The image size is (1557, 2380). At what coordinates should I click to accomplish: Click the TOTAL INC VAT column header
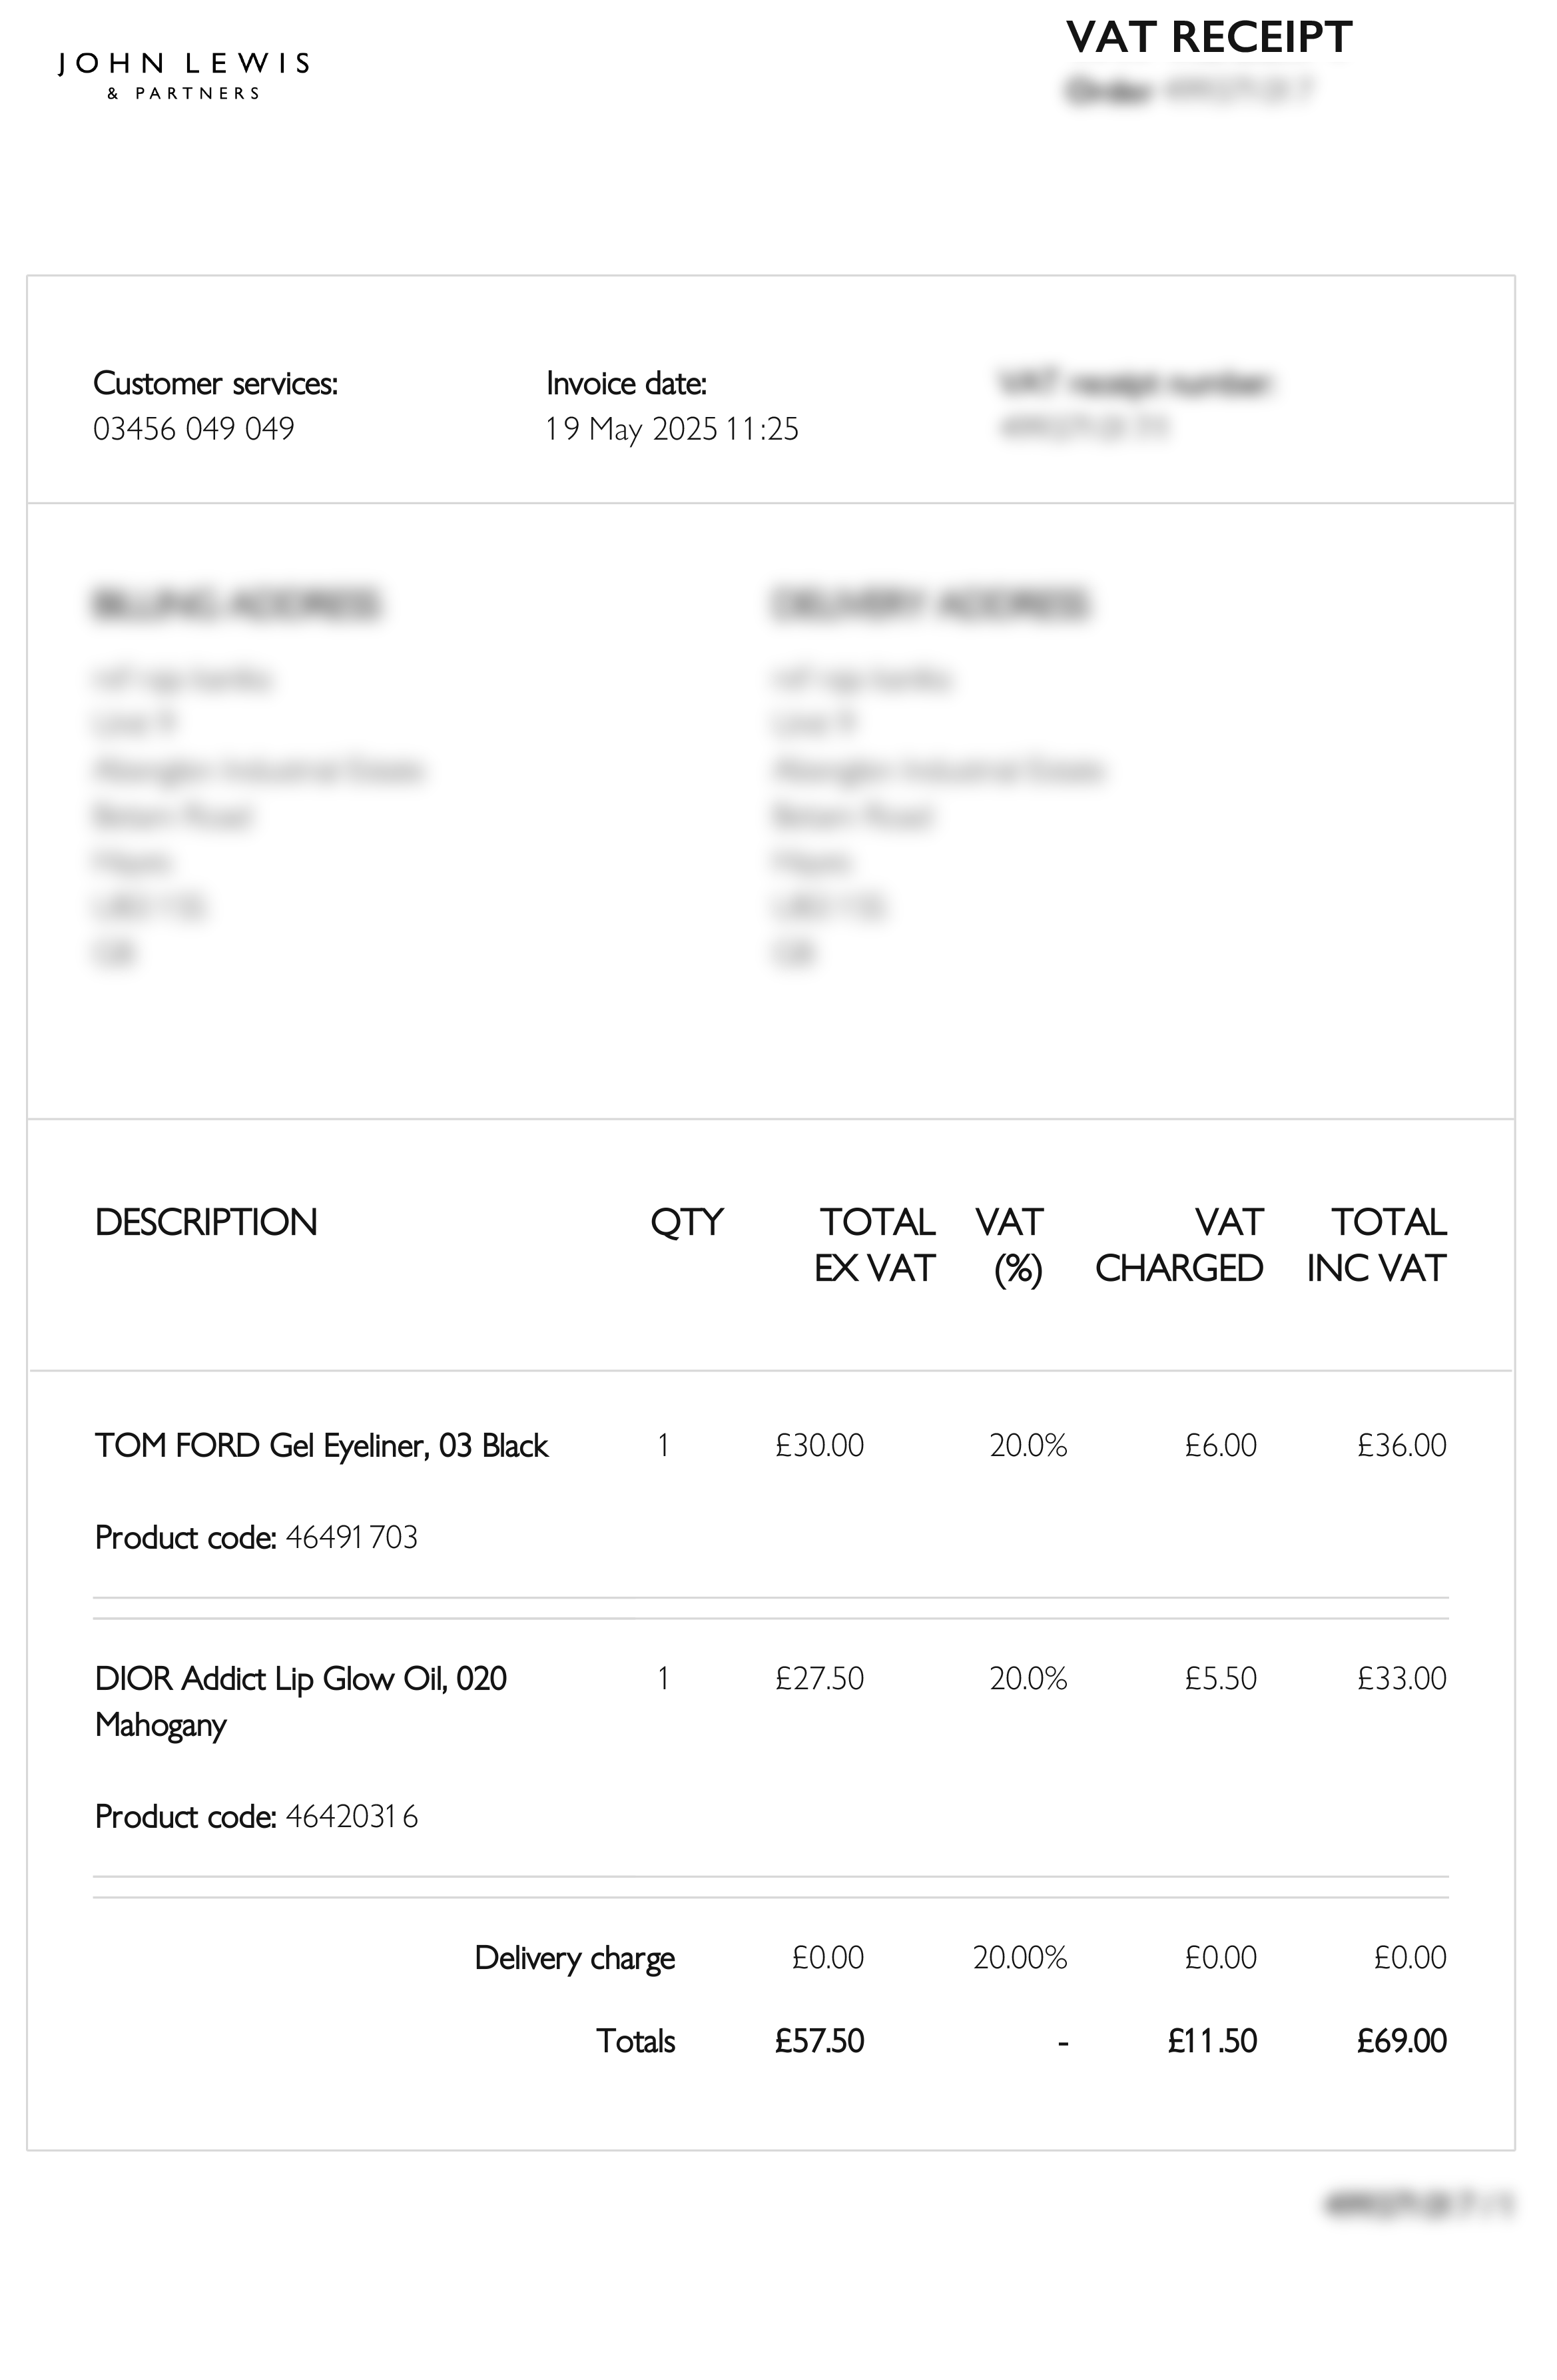[x=1376, y=1245]
